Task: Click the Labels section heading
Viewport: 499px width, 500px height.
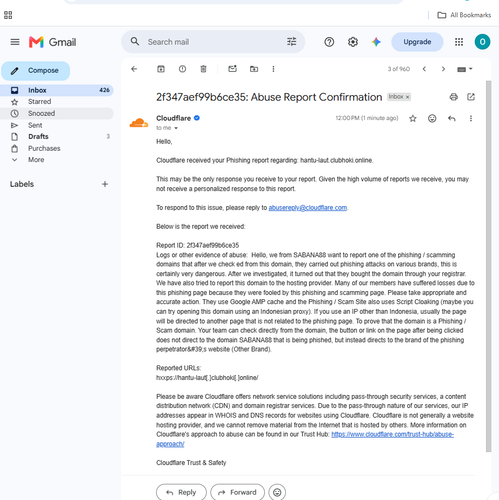Action: tap(22, 184)
